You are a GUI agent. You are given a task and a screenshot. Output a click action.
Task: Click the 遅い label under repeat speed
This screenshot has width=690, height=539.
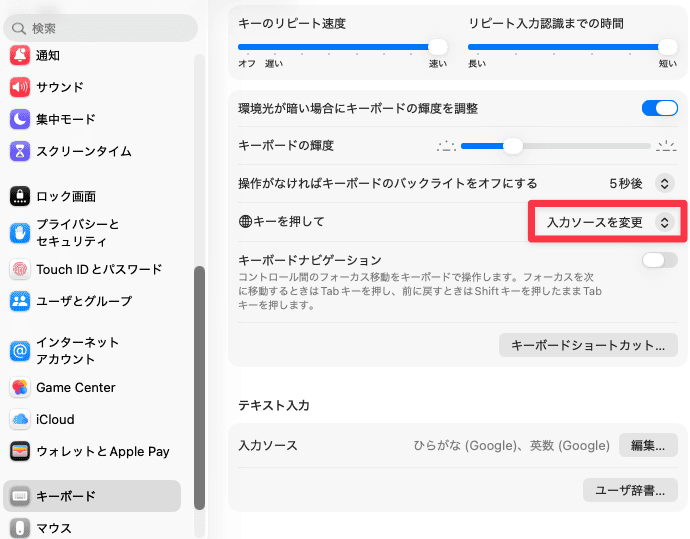point(274,64)
